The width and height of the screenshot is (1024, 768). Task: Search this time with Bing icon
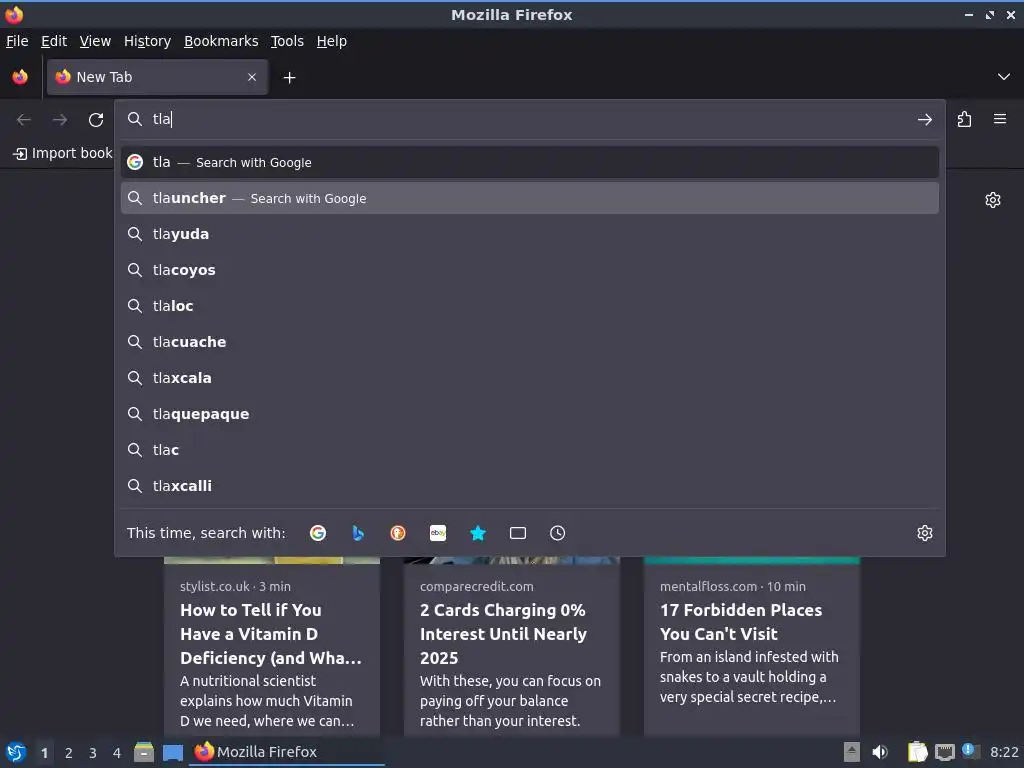coord(358,533)
